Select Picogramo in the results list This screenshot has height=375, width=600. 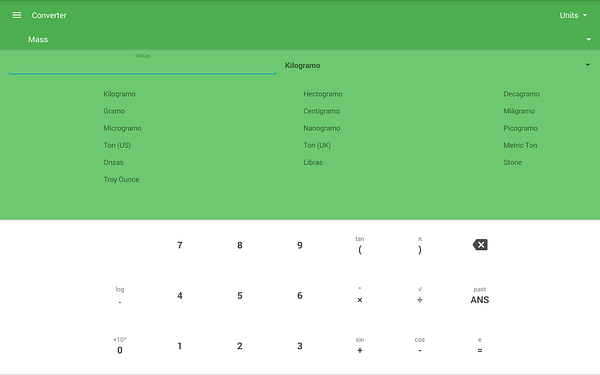[x=520, y=128]
